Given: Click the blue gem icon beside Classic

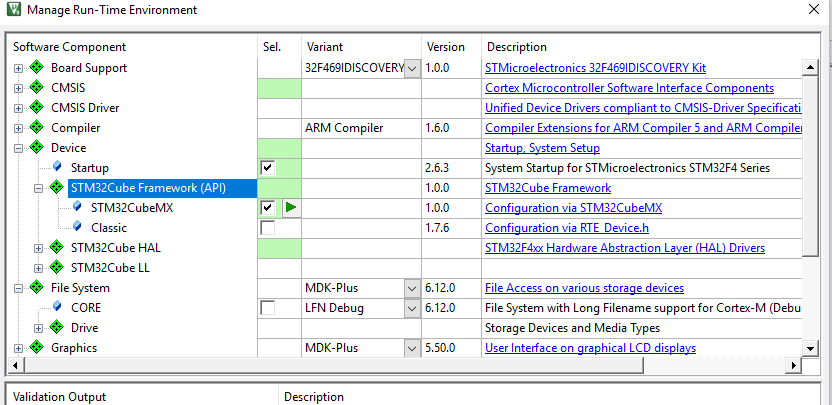Looking at the screenshot, I should pyautogui.click(x=77, y=227).
